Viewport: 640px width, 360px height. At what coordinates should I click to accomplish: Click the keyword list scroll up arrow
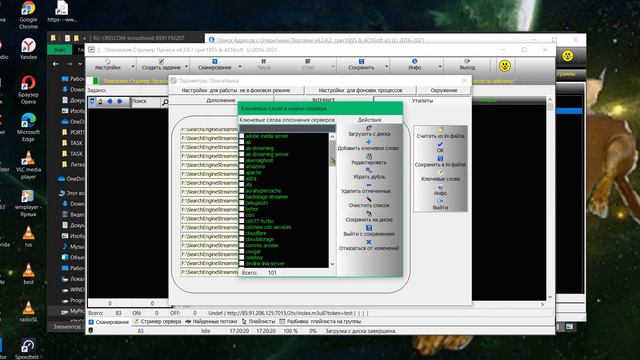[332, 137]
